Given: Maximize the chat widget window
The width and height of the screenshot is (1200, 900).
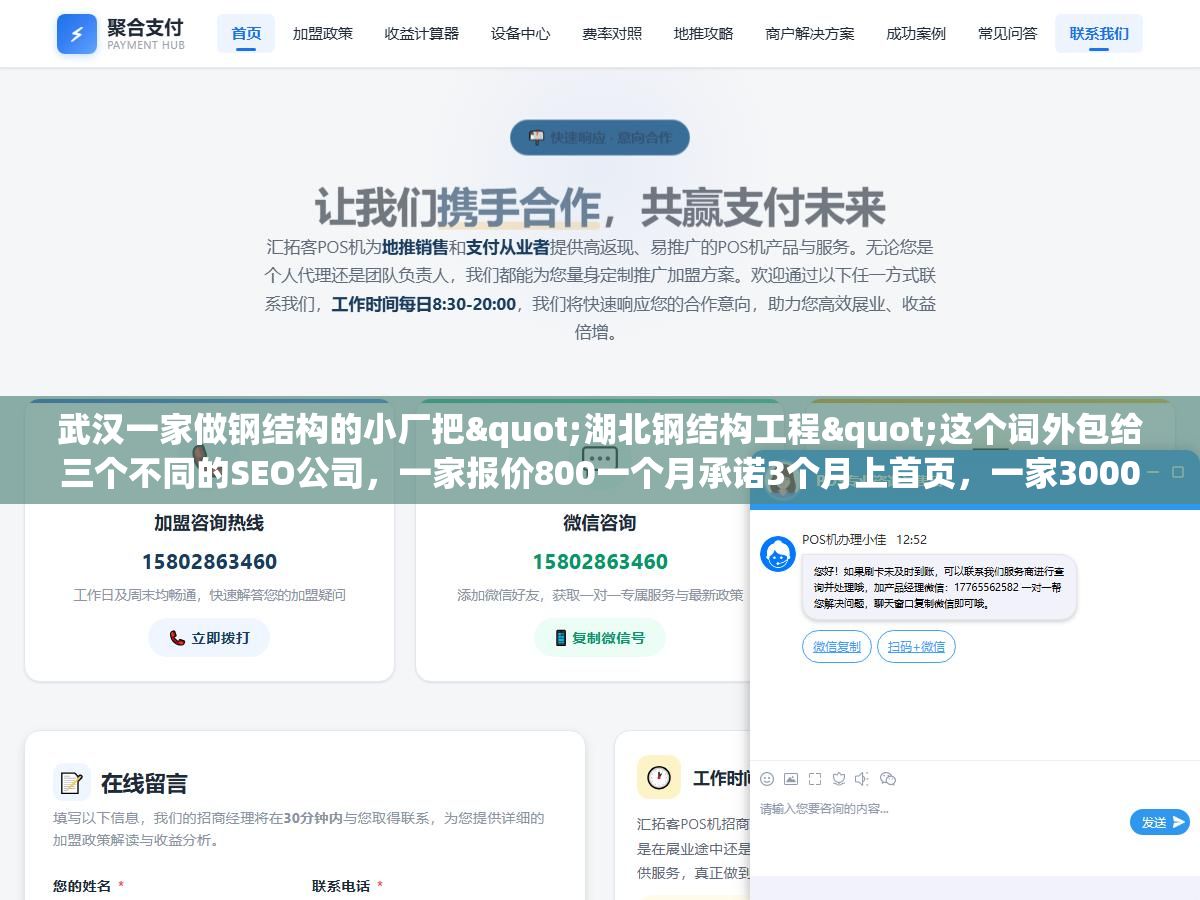Looking at the screenshot, I should point(1180,471).
